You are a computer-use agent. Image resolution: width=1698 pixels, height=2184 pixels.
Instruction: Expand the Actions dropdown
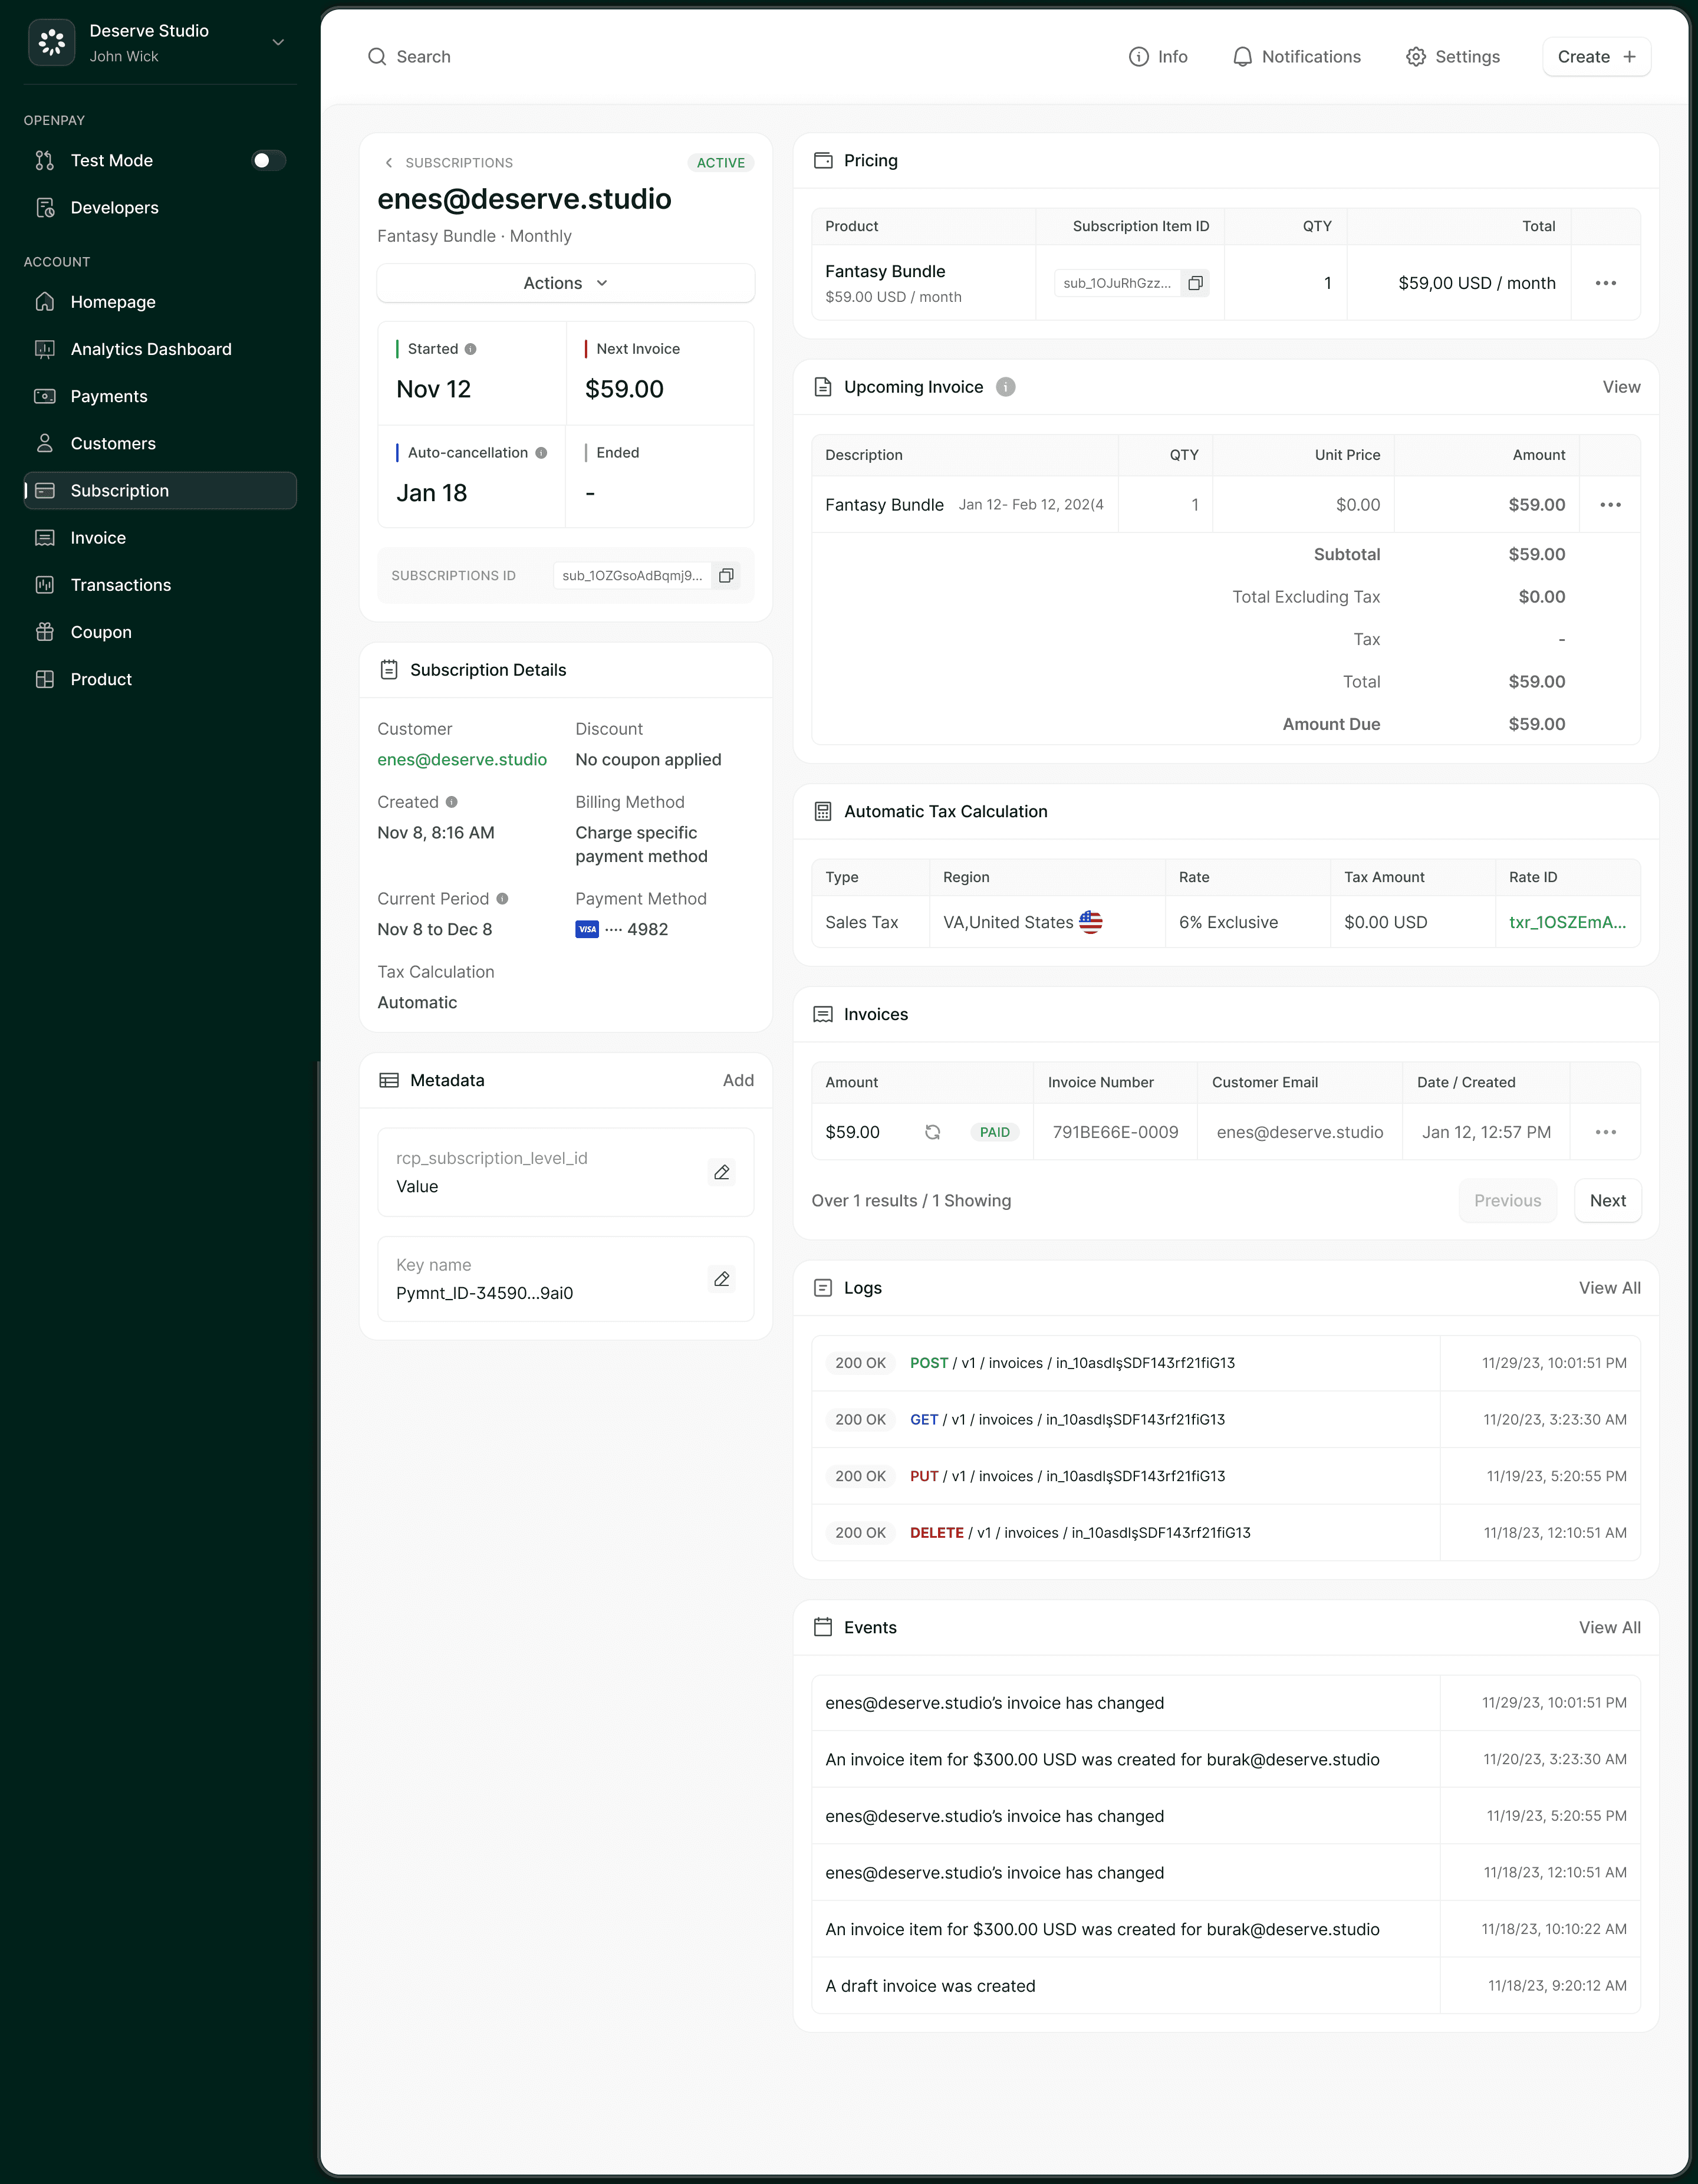[564, 283]
